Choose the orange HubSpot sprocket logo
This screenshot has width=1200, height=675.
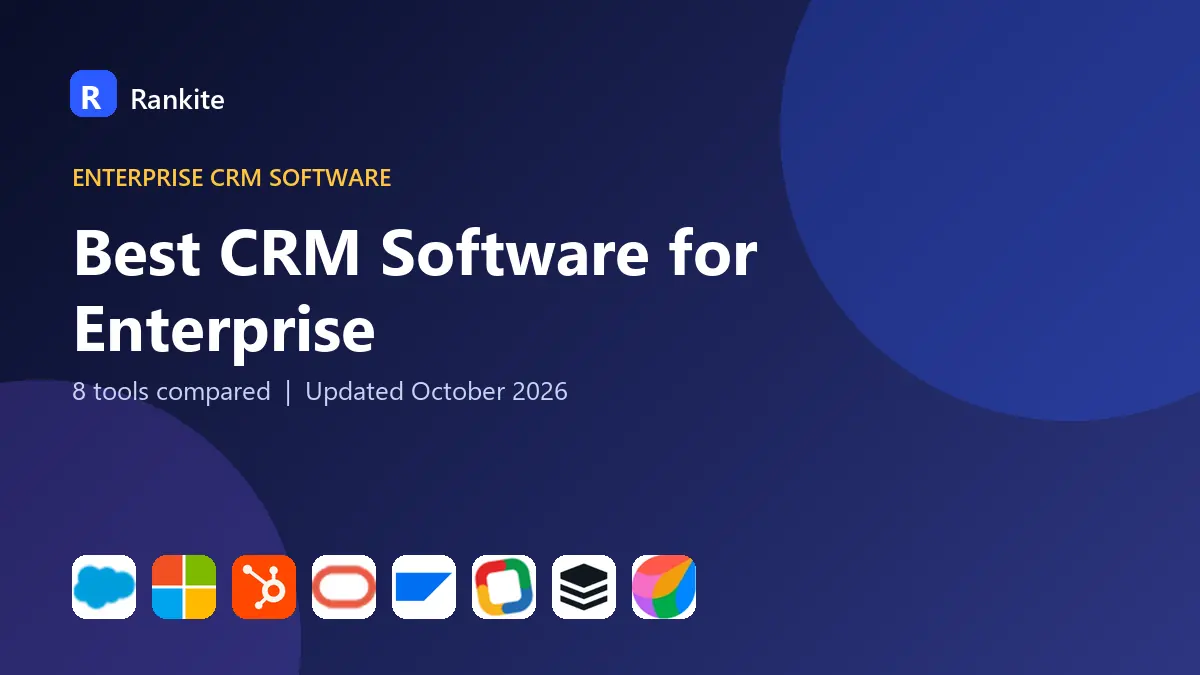pos(264,587)
